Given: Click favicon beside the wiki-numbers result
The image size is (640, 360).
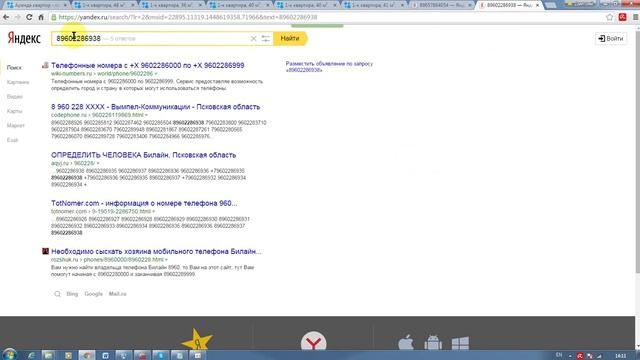Looking at the screenshot, I should tap(45, 65).
